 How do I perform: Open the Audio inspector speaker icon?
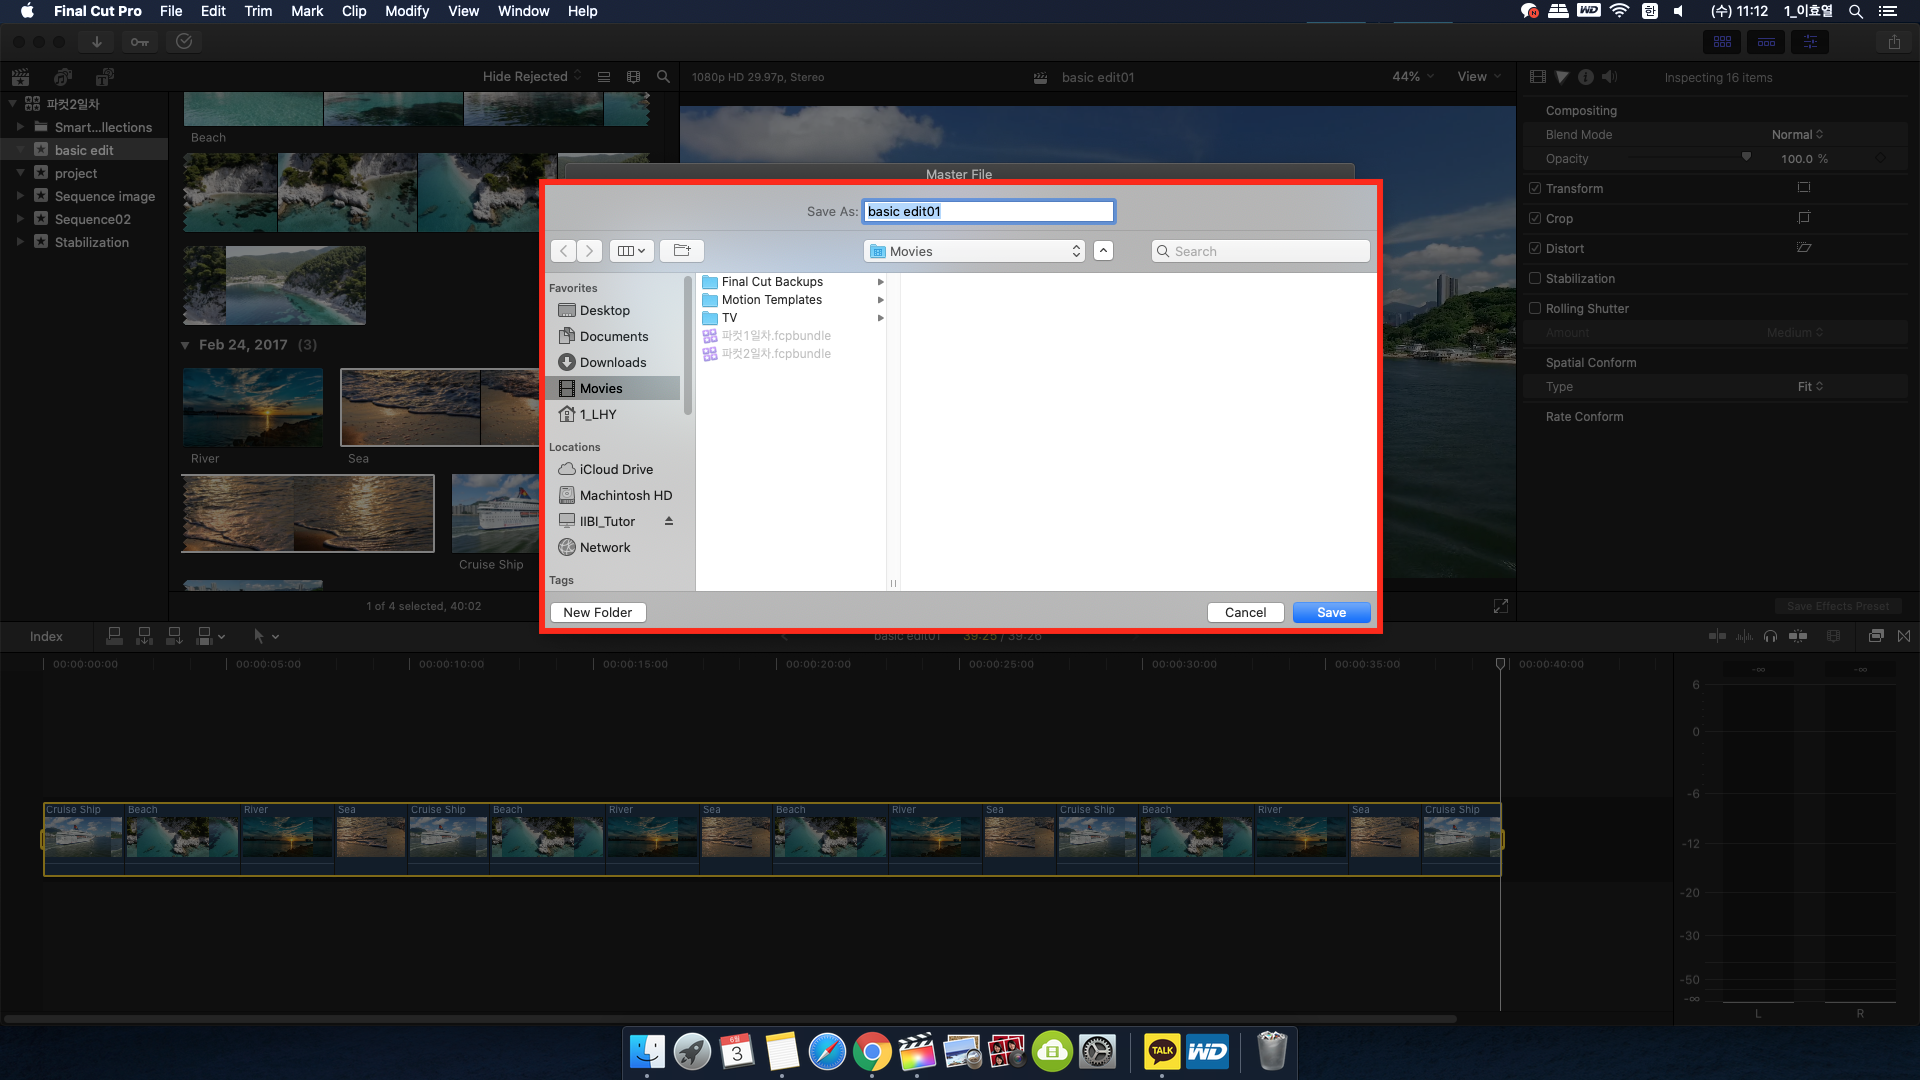tap(1609, 77)
